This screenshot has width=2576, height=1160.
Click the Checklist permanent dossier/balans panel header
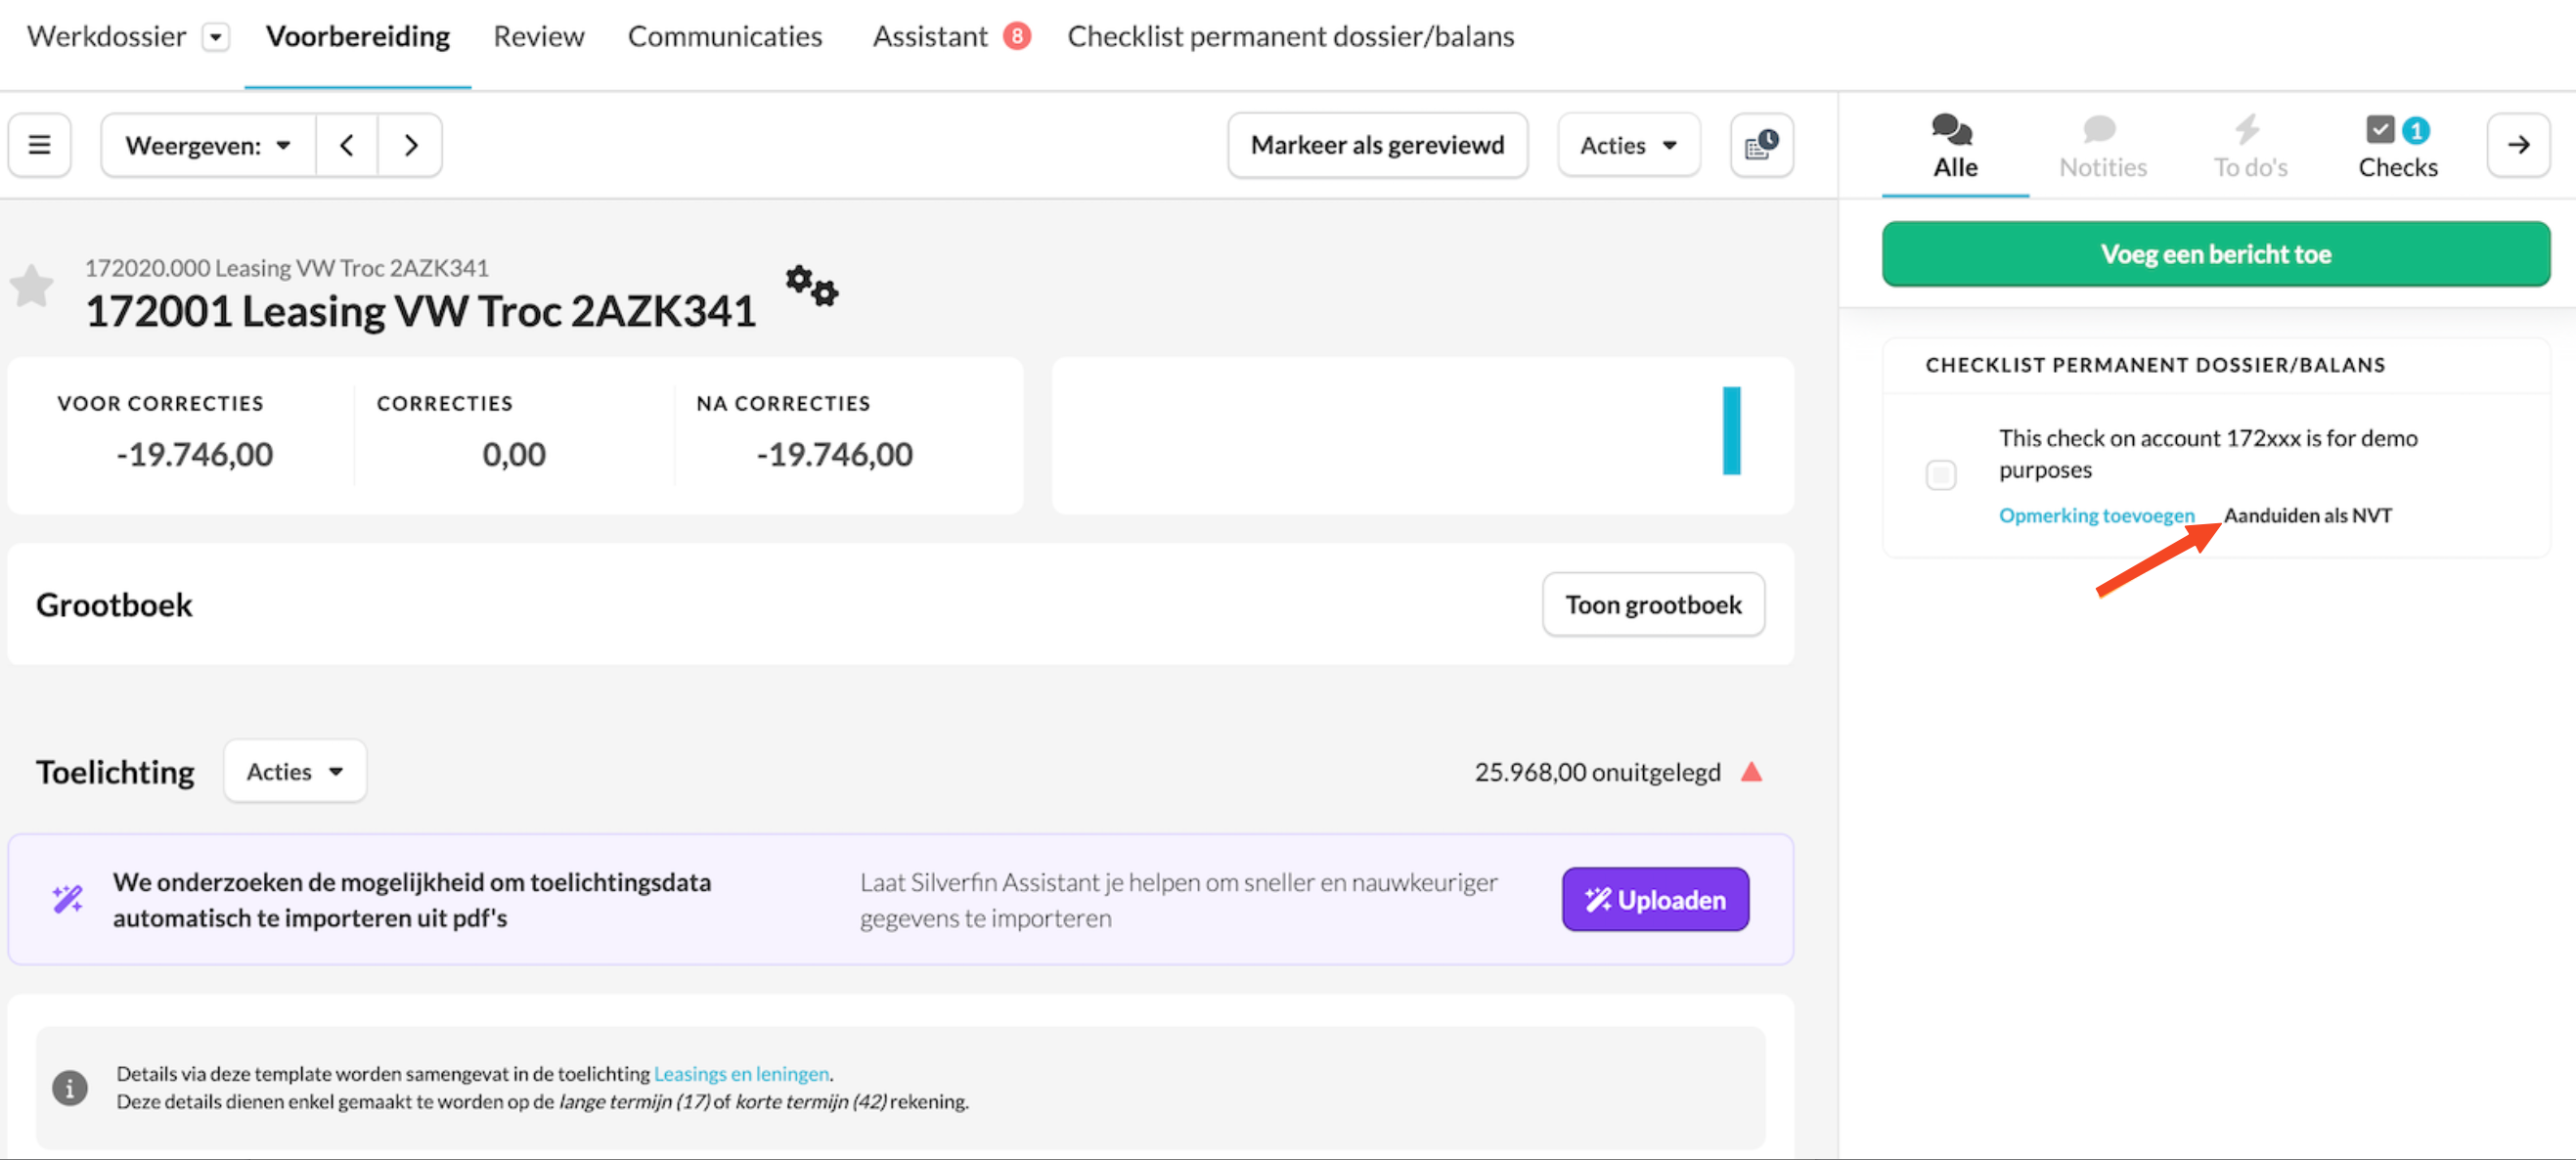(x=2155, y=365)
